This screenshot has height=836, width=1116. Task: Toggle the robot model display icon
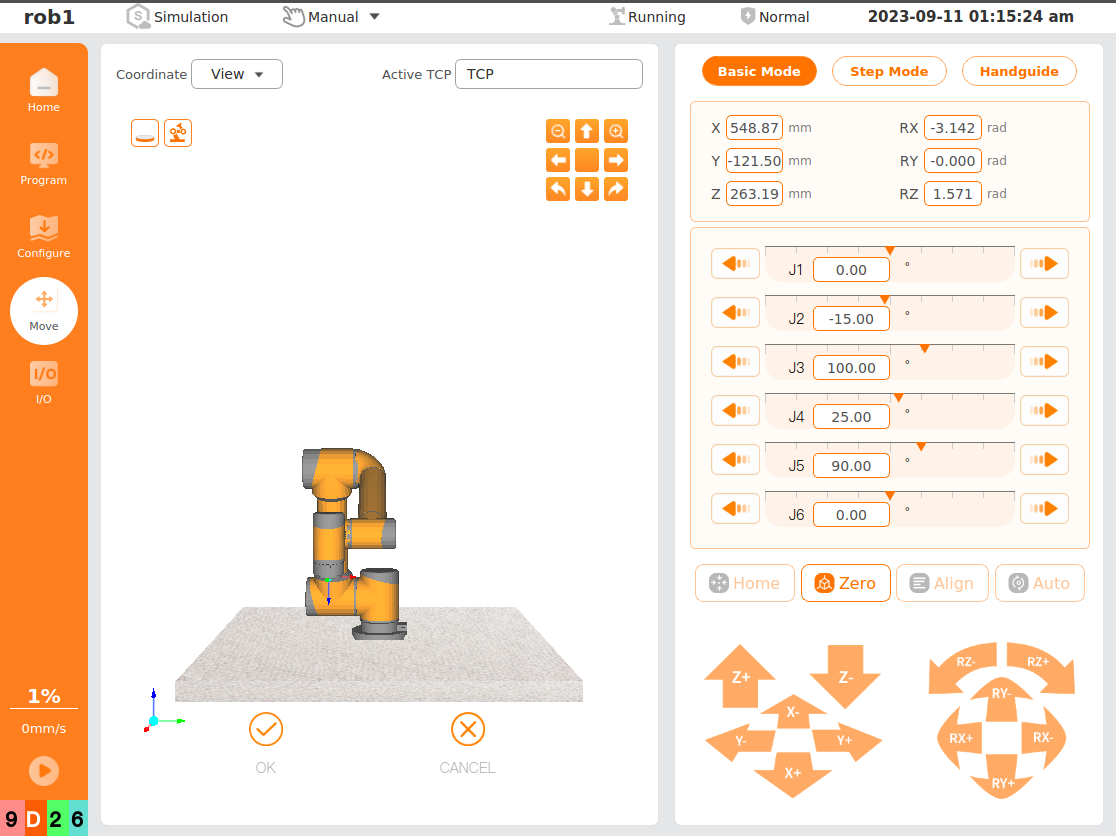tap(178, 133)
